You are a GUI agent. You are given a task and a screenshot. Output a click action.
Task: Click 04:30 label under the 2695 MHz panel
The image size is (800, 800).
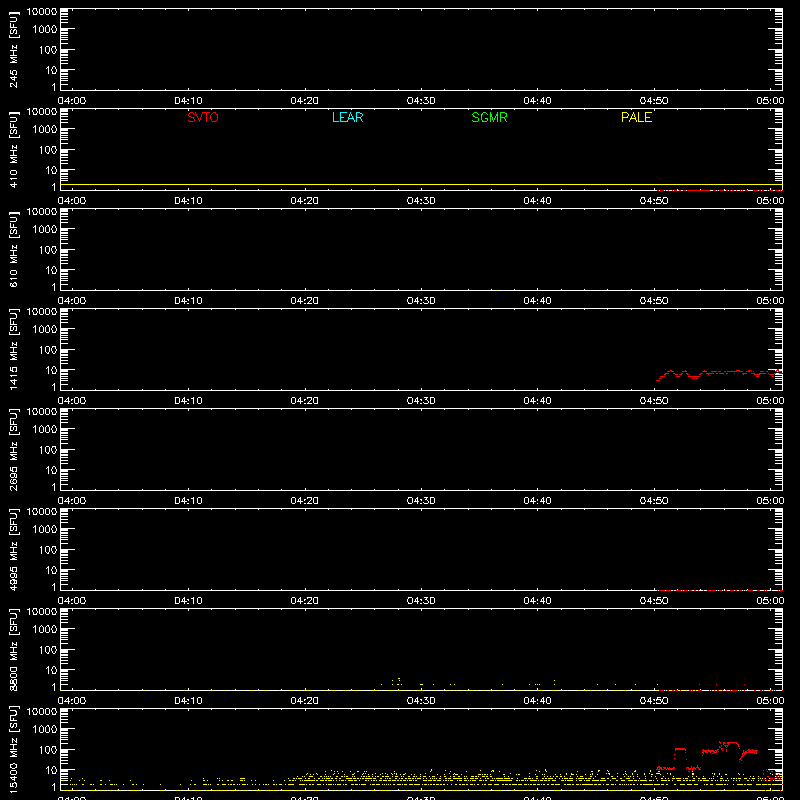pyautogui.click(x=421, y=501)
